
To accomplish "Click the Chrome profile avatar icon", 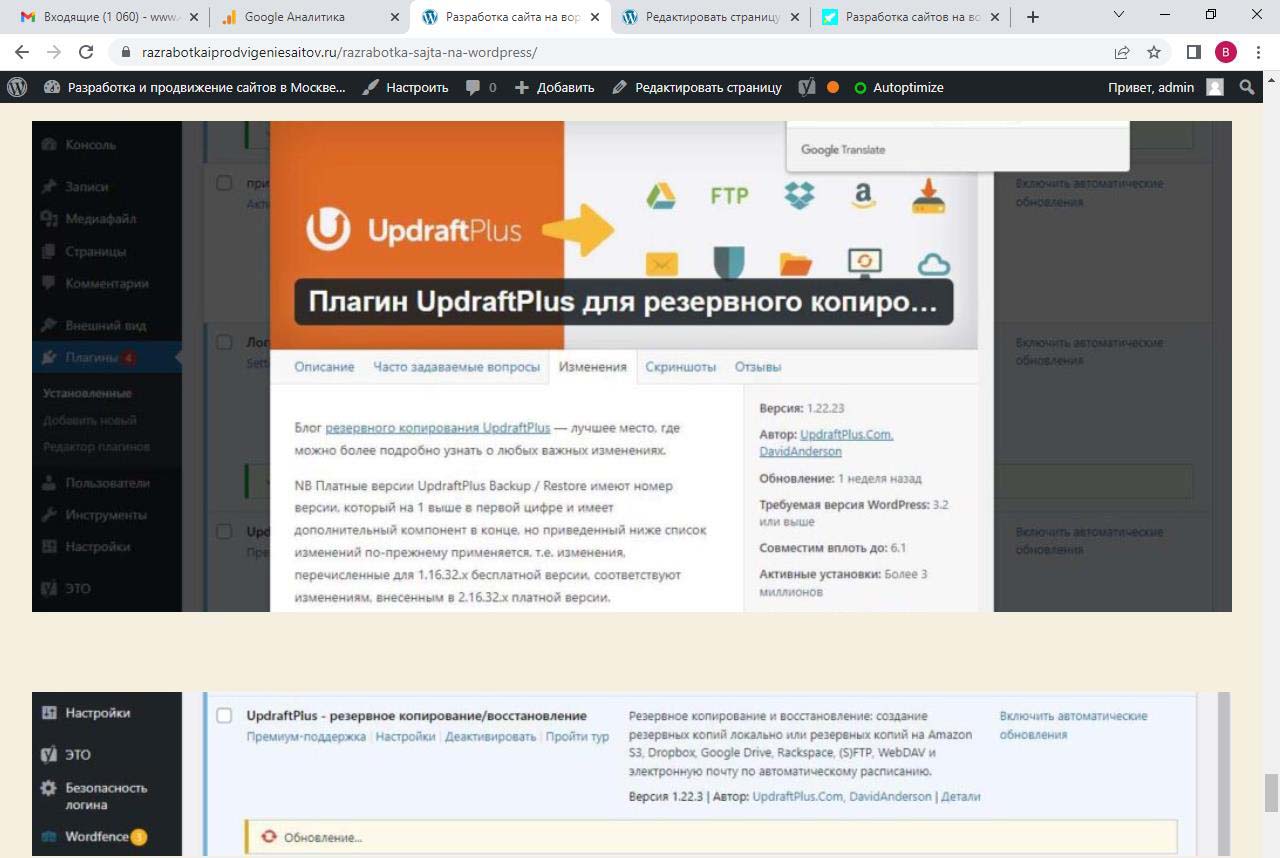I will pos(1225,52).
